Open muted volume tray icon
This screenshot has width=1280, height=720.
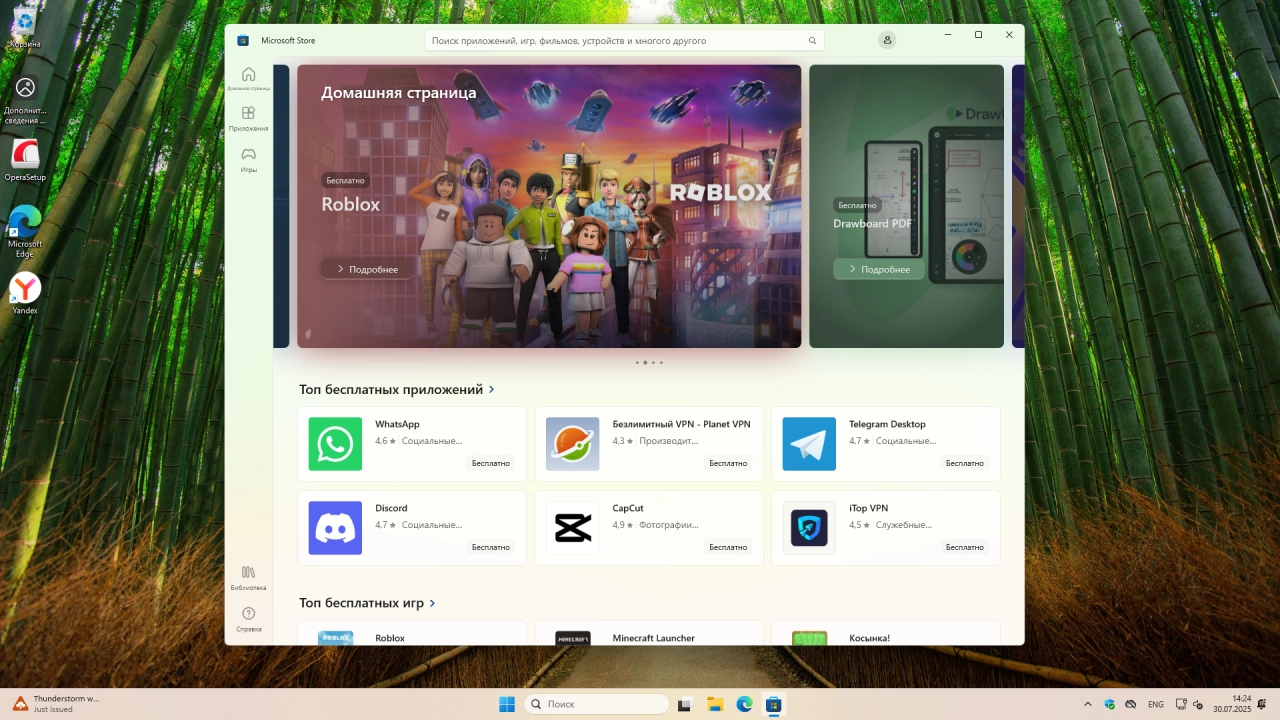click(1198, 704)
